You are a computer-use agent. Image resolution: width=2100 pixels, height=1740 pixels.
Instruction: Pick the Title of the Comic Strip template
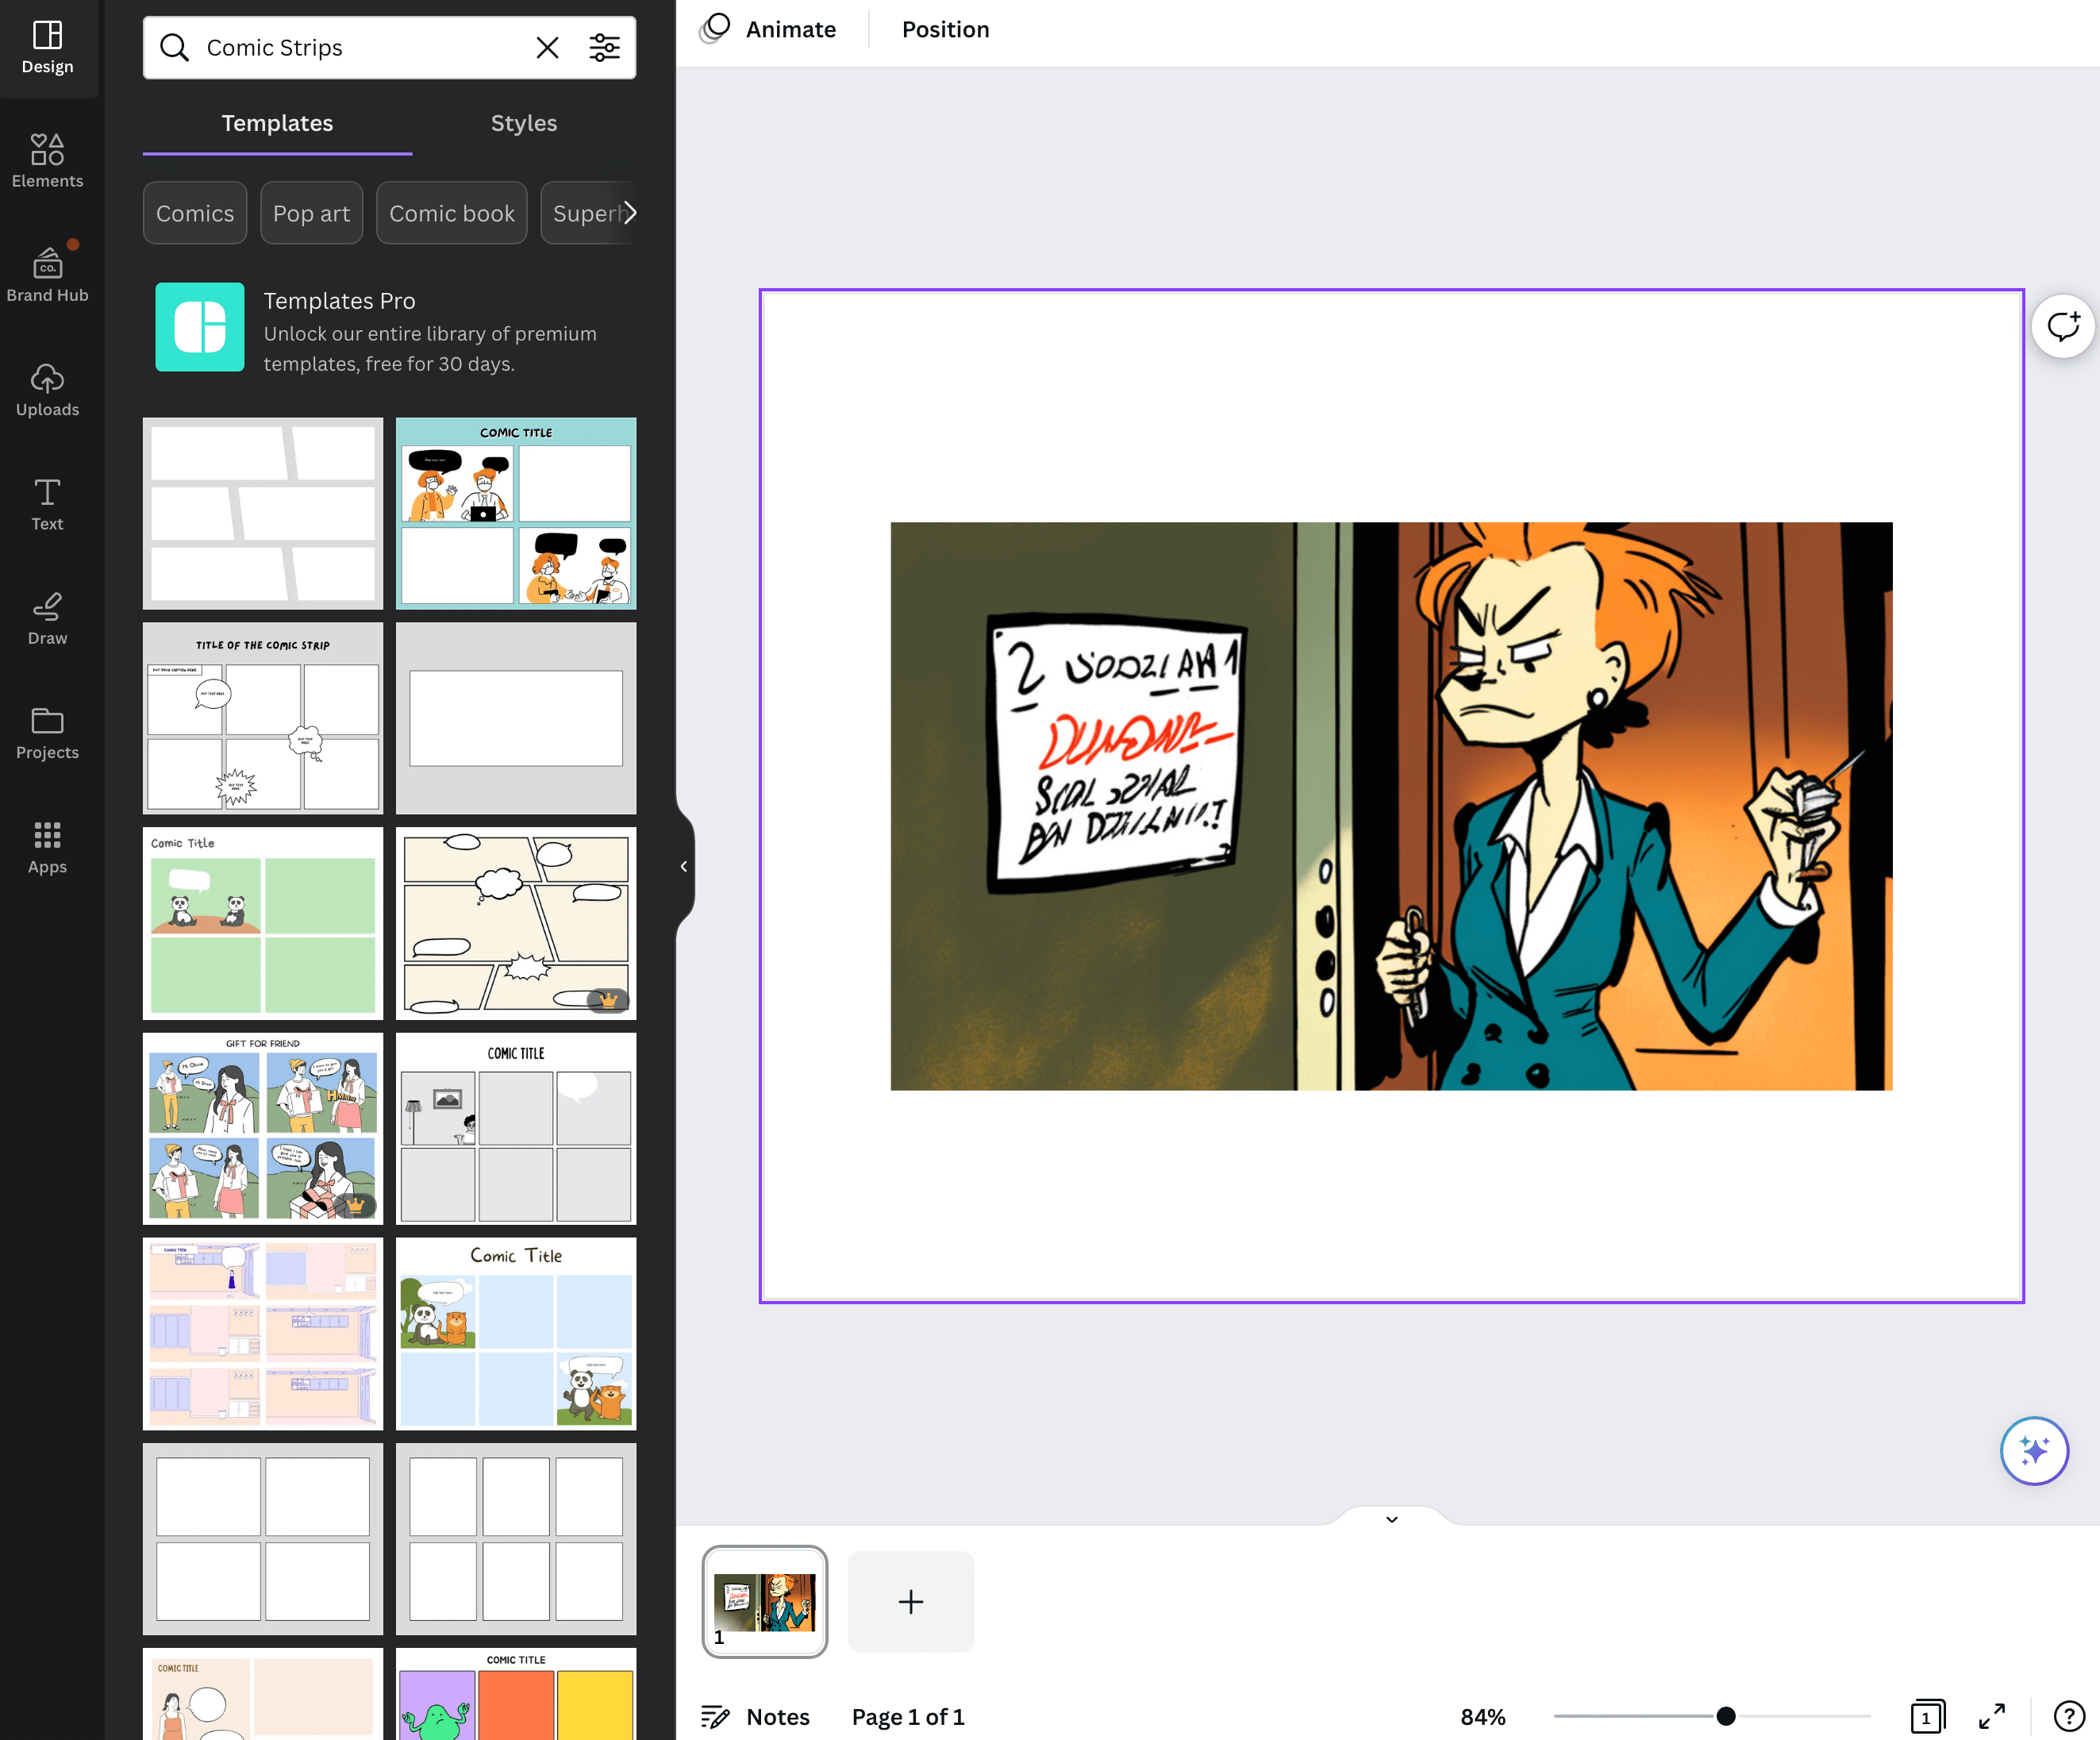tap(263, 718)
